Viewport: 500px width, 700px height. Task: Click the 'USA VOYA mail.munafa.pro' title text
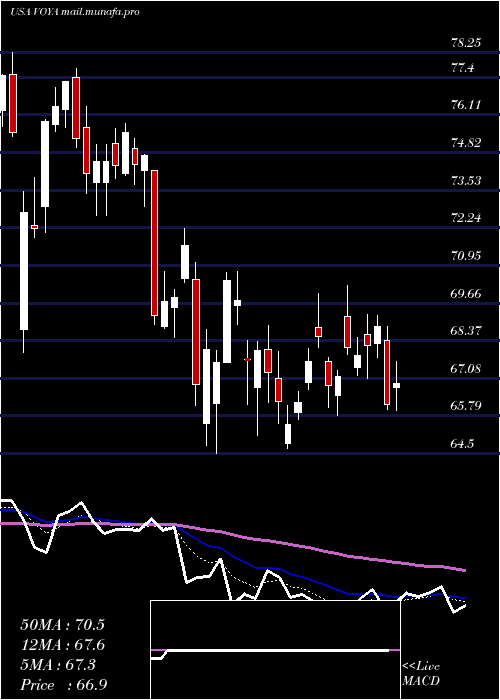(75, 12)
